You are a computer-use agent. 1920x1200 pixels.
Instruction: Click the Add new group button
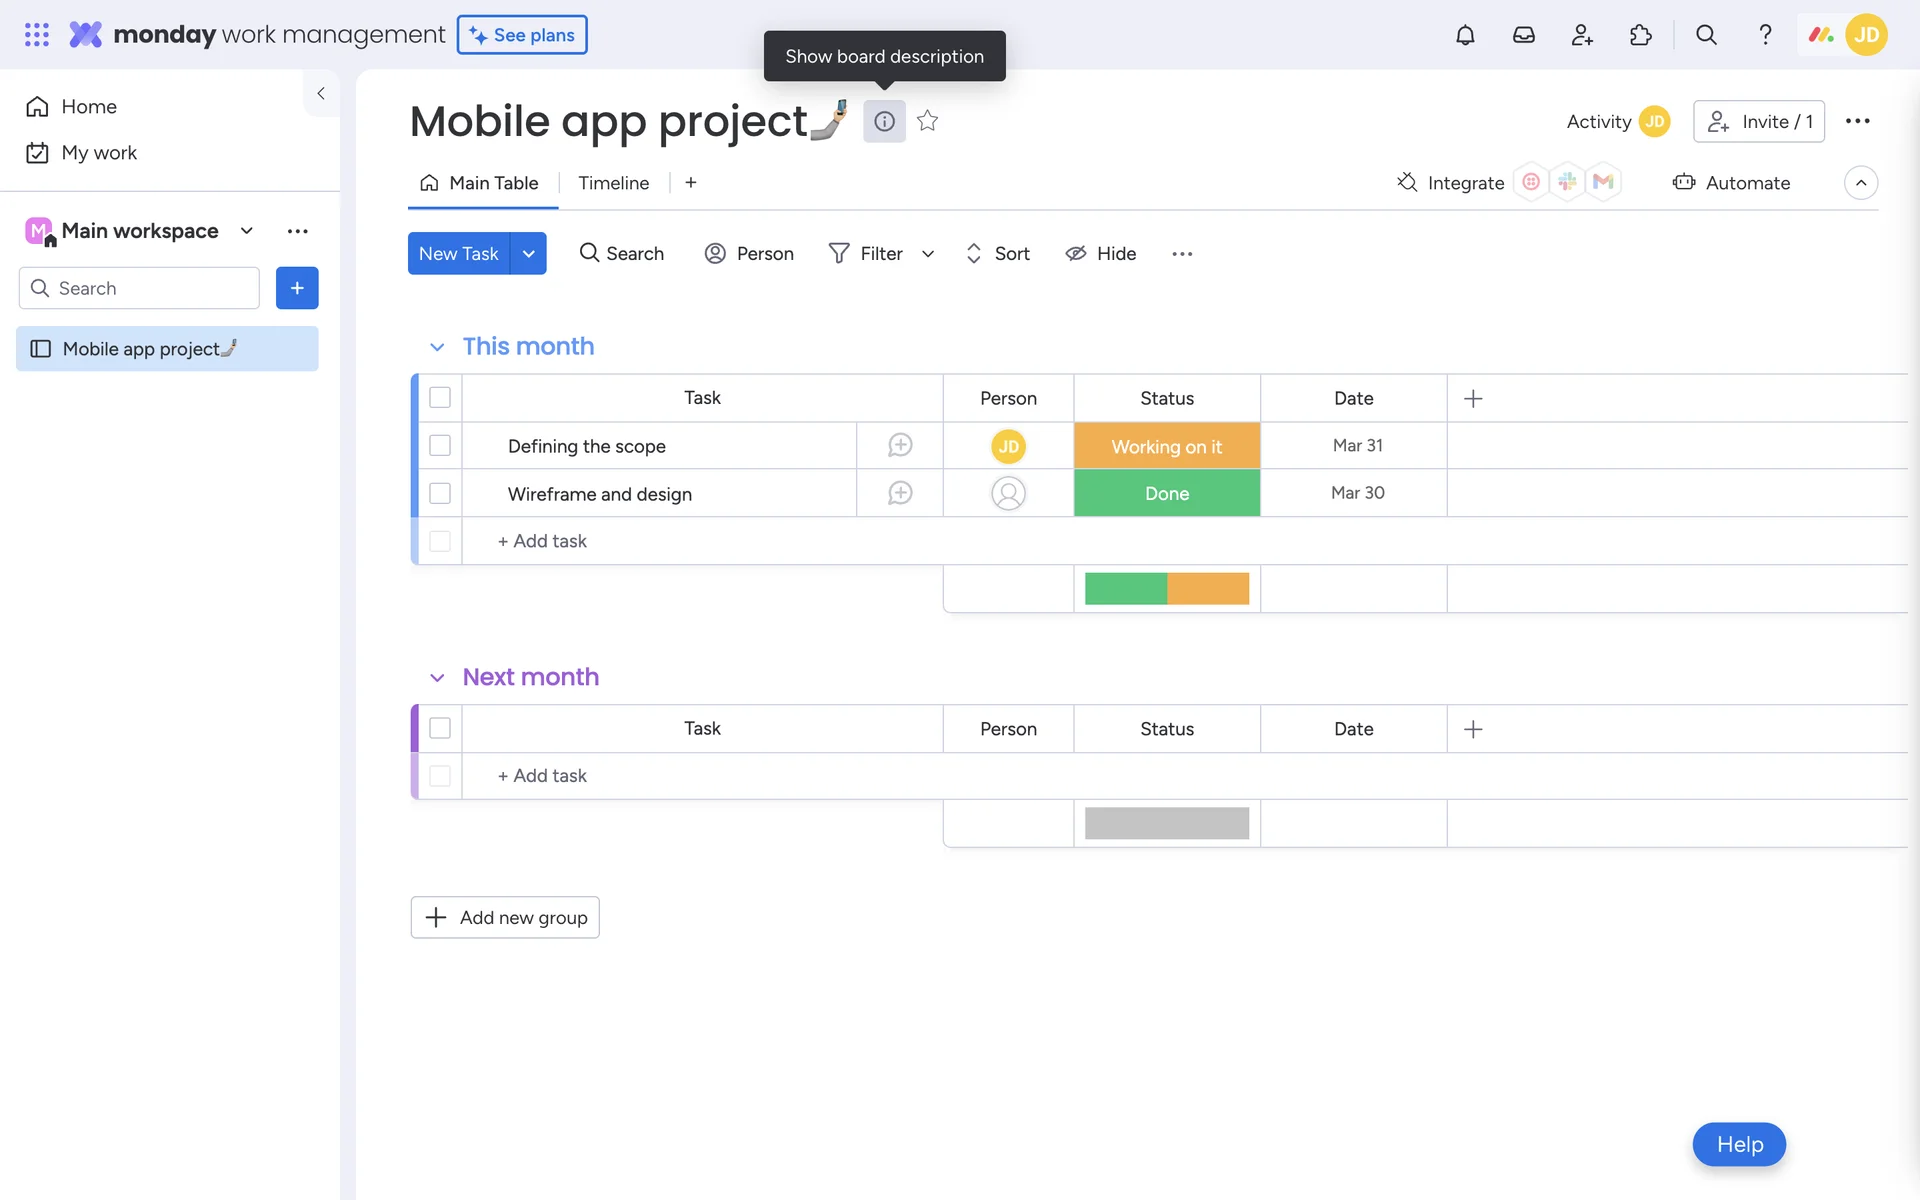(x=505, y=917)
